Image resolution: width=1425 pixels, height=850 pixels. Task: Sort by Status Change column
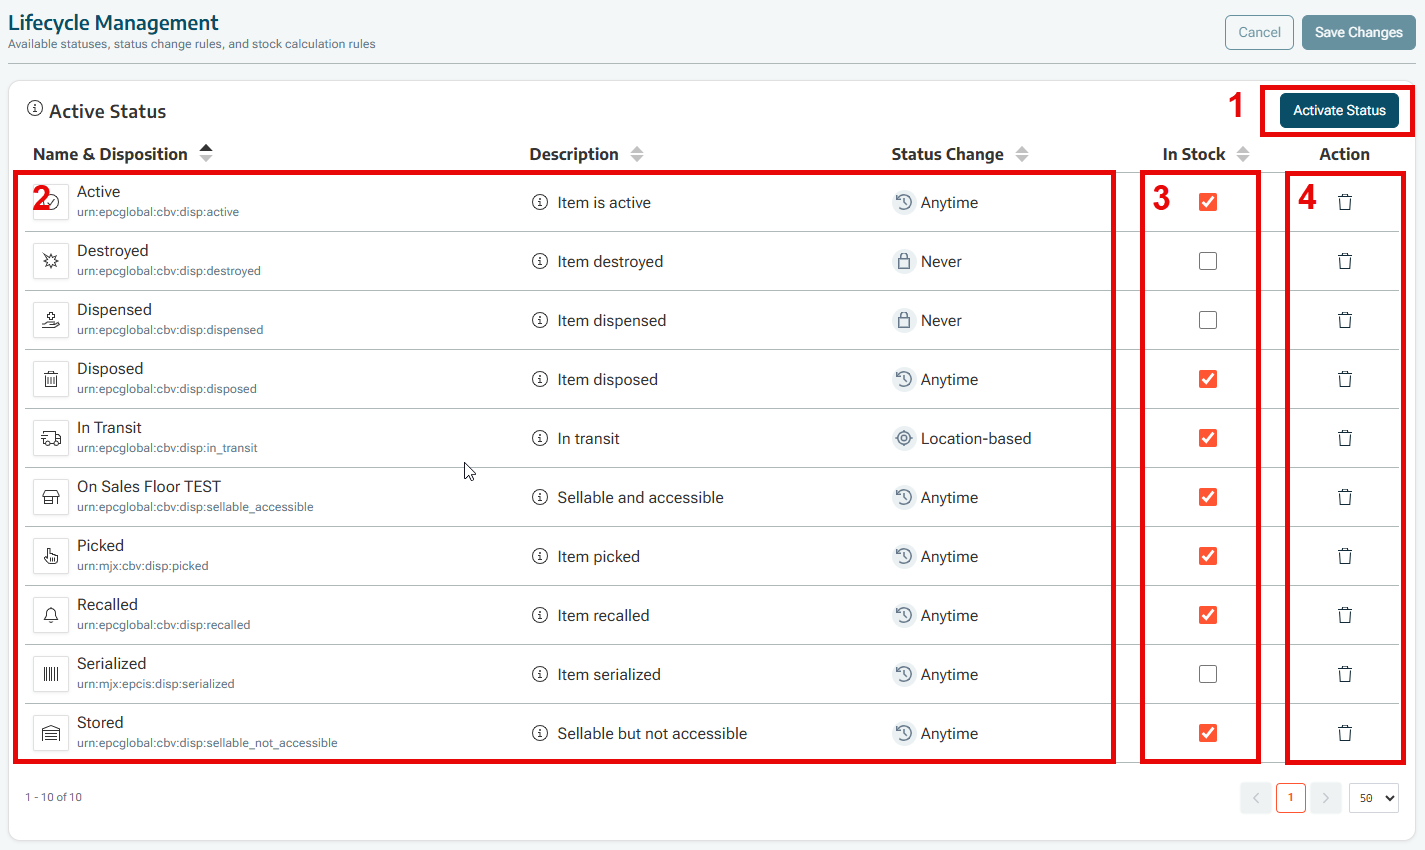coord(1022,154)
